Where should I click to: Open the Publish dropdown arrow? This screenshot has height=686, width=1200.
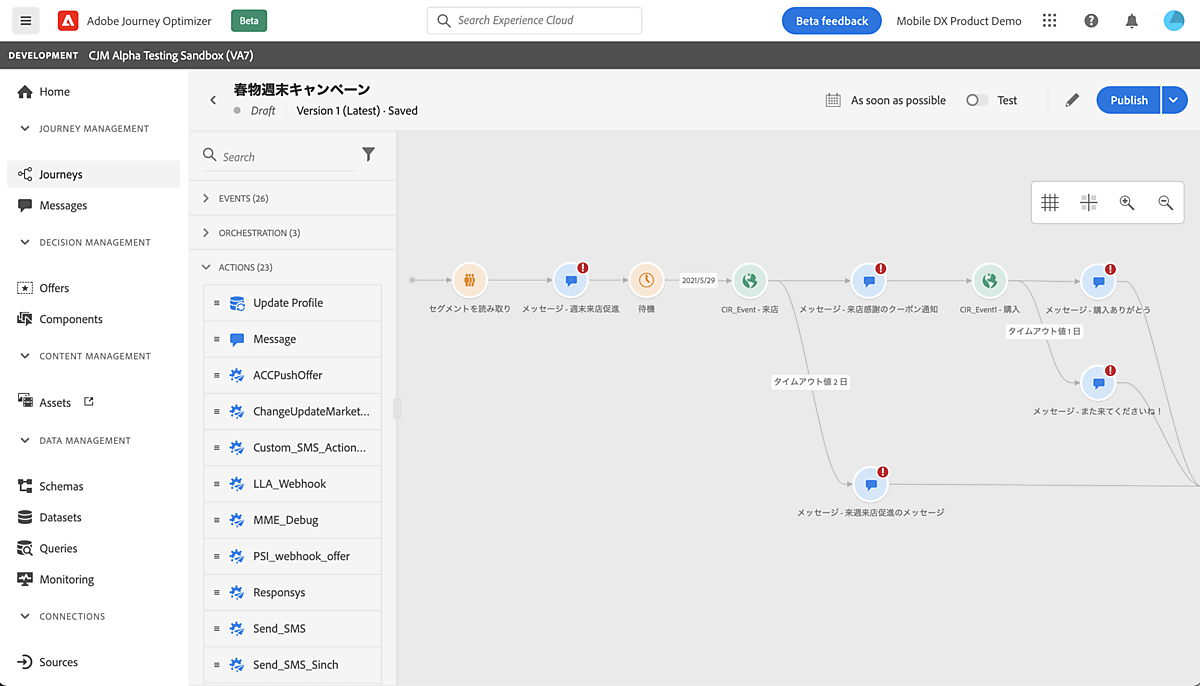(x=1174, y=100)
